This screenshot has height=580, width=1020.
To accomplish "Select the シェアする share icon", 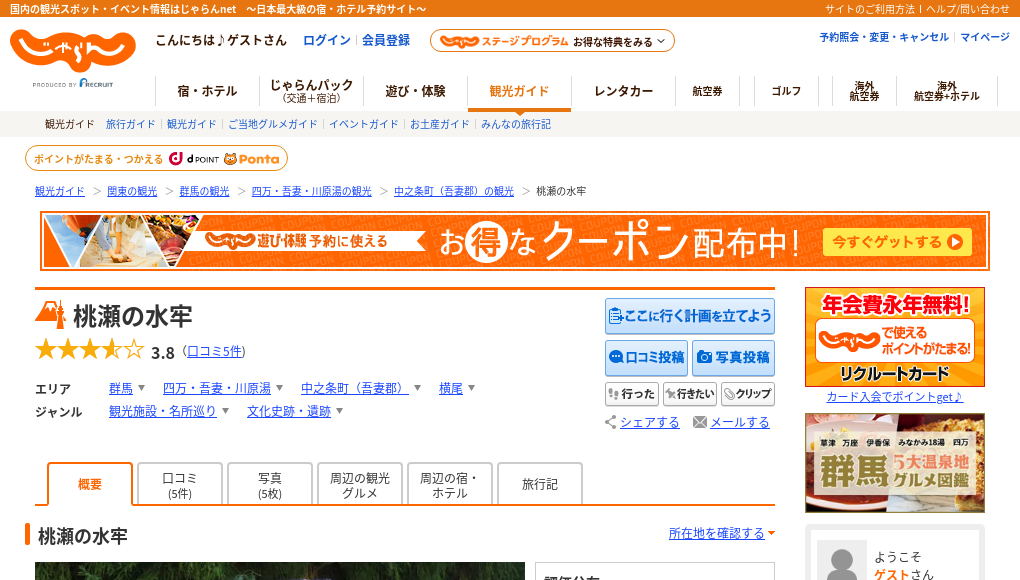I will click(x=611, y=422).
